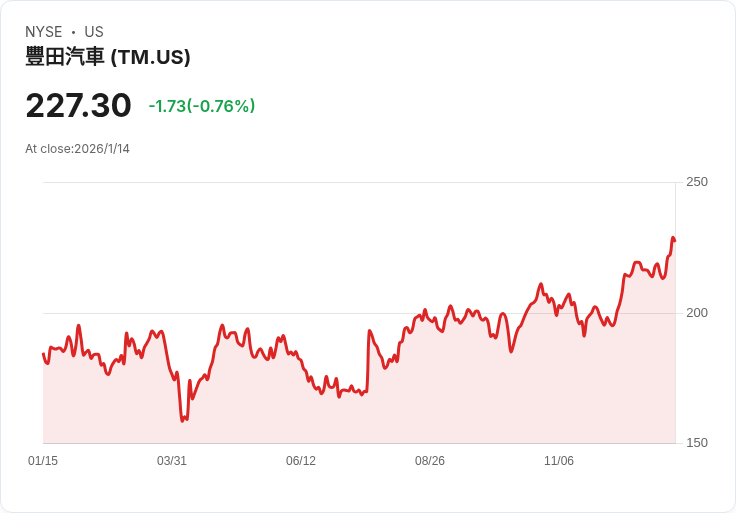Select the 01/15 date on the x-axis
Image resolution: width=736 pixels, height=513 pixels.
[43, 461]
